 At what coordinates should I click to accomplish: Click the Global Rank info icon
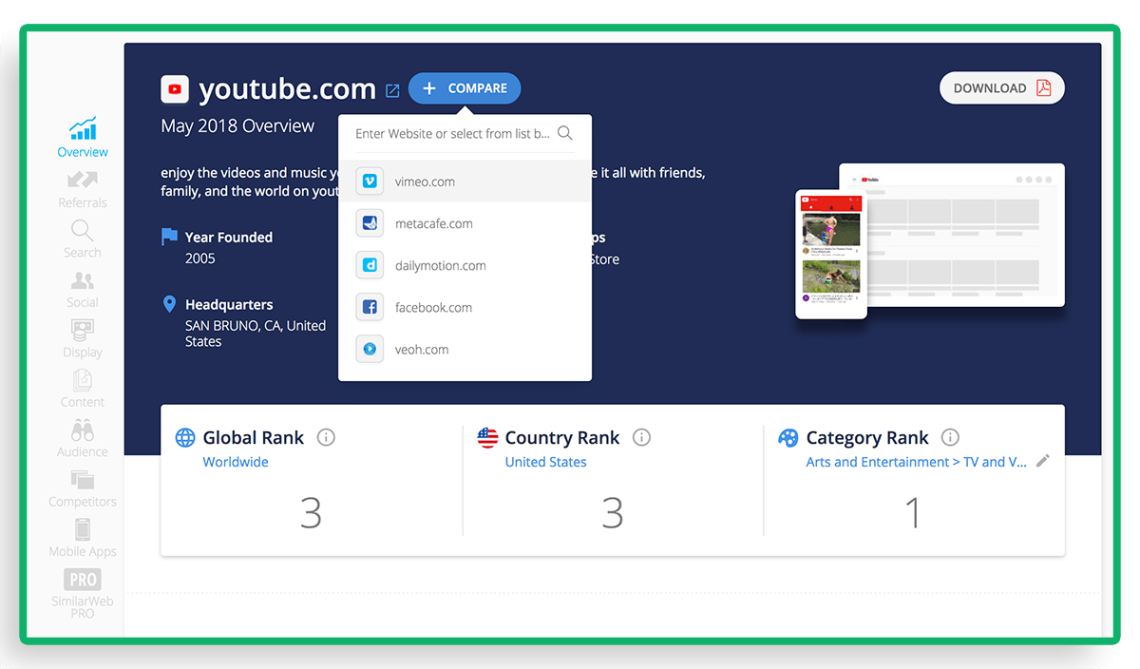pos(326,437)
